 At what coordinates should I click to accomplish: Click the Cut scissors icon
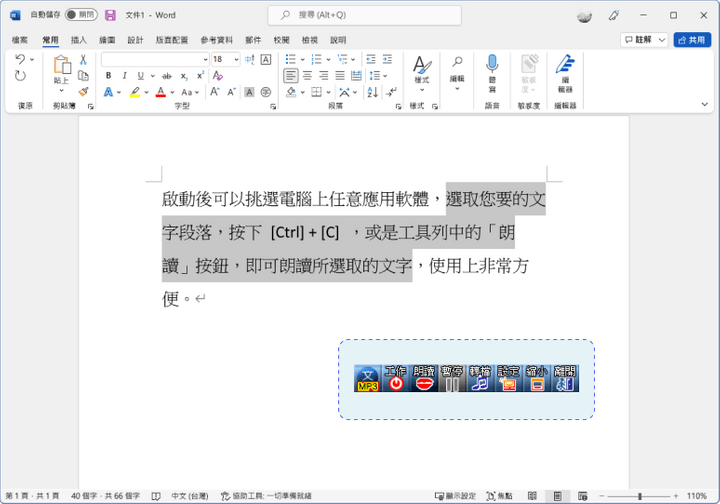tap(83, 59)
